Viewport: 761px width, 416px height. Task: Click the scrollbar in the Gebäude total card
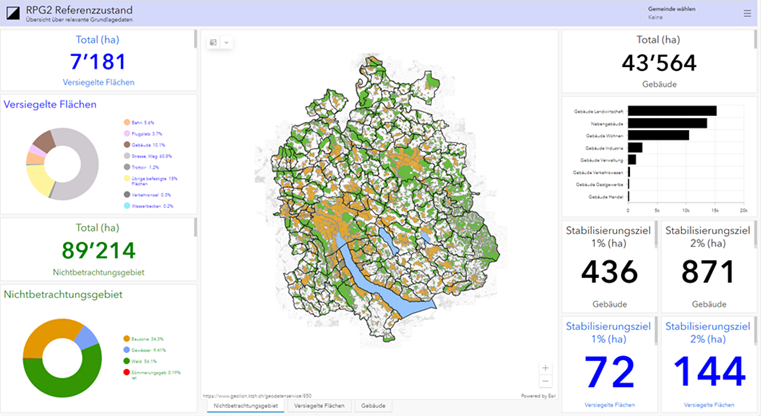755,39
